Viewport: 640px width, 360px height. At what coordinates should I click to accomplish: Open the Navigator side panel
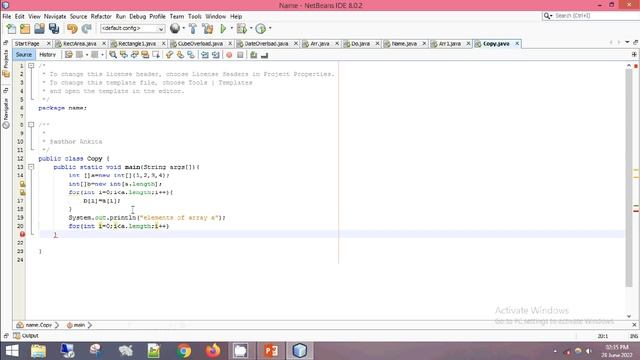click(6, 109)
